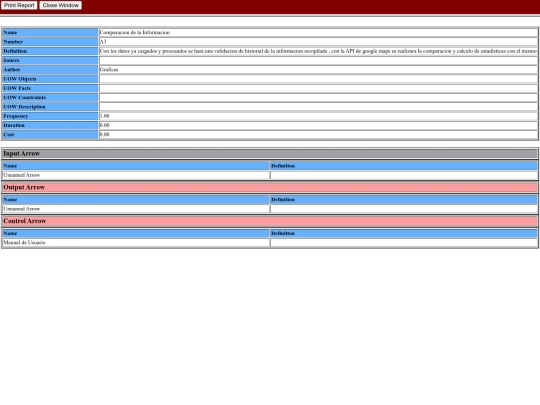The height and width of the screenshot is (405, 540).
Task: Click Unnamed Arrow under Output Arrow
Action: [22, 209]
